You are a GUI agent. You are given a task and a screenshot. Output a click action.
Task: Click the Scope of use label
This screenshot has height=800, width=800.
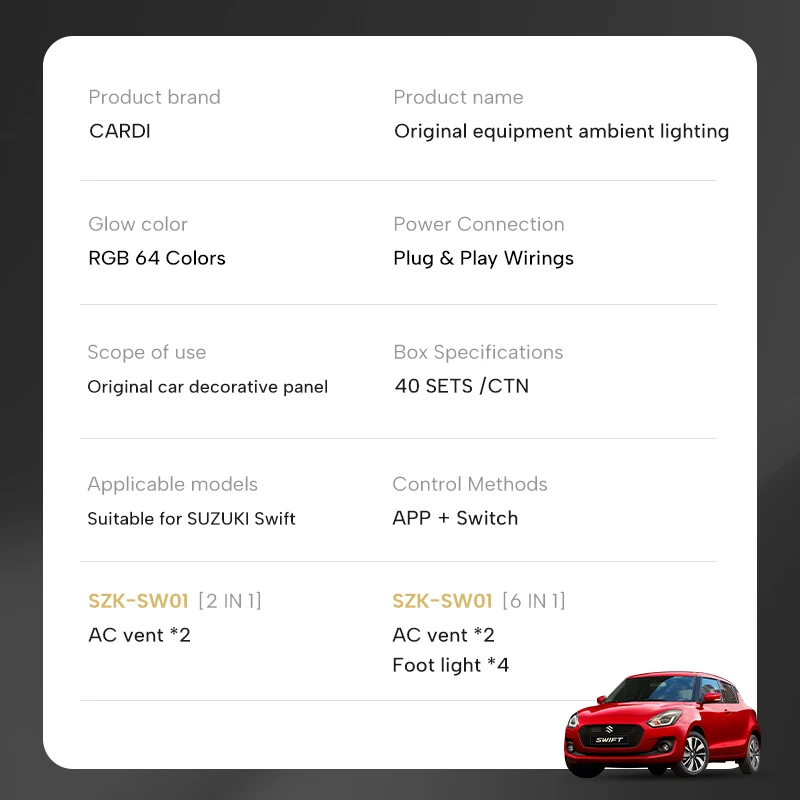coord(147,352)
